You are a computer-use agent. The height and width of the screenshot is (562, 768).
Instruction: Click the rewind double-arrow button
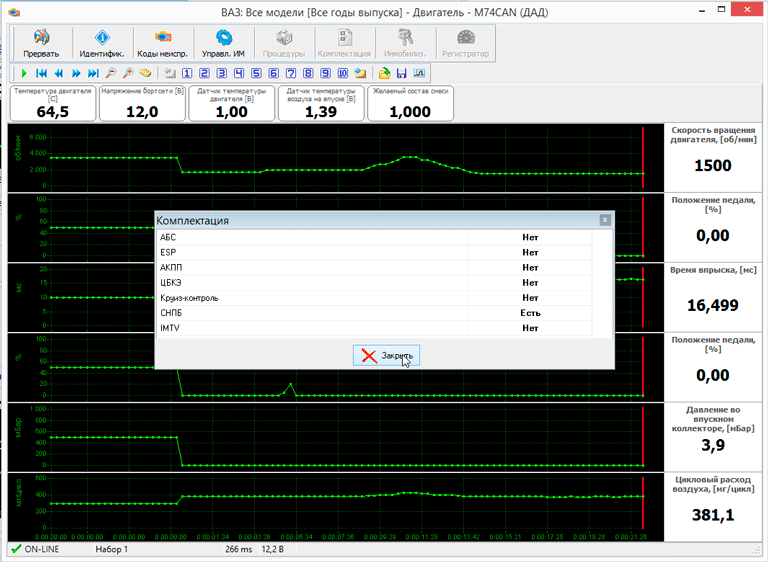(59, 74)
